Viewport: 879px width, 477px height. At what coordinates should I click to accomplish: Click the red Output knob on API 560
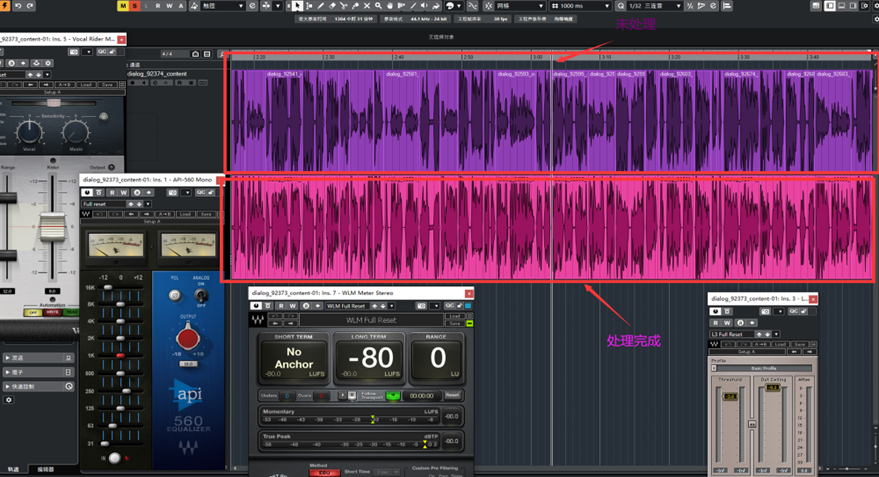click(x=188, y=337)
